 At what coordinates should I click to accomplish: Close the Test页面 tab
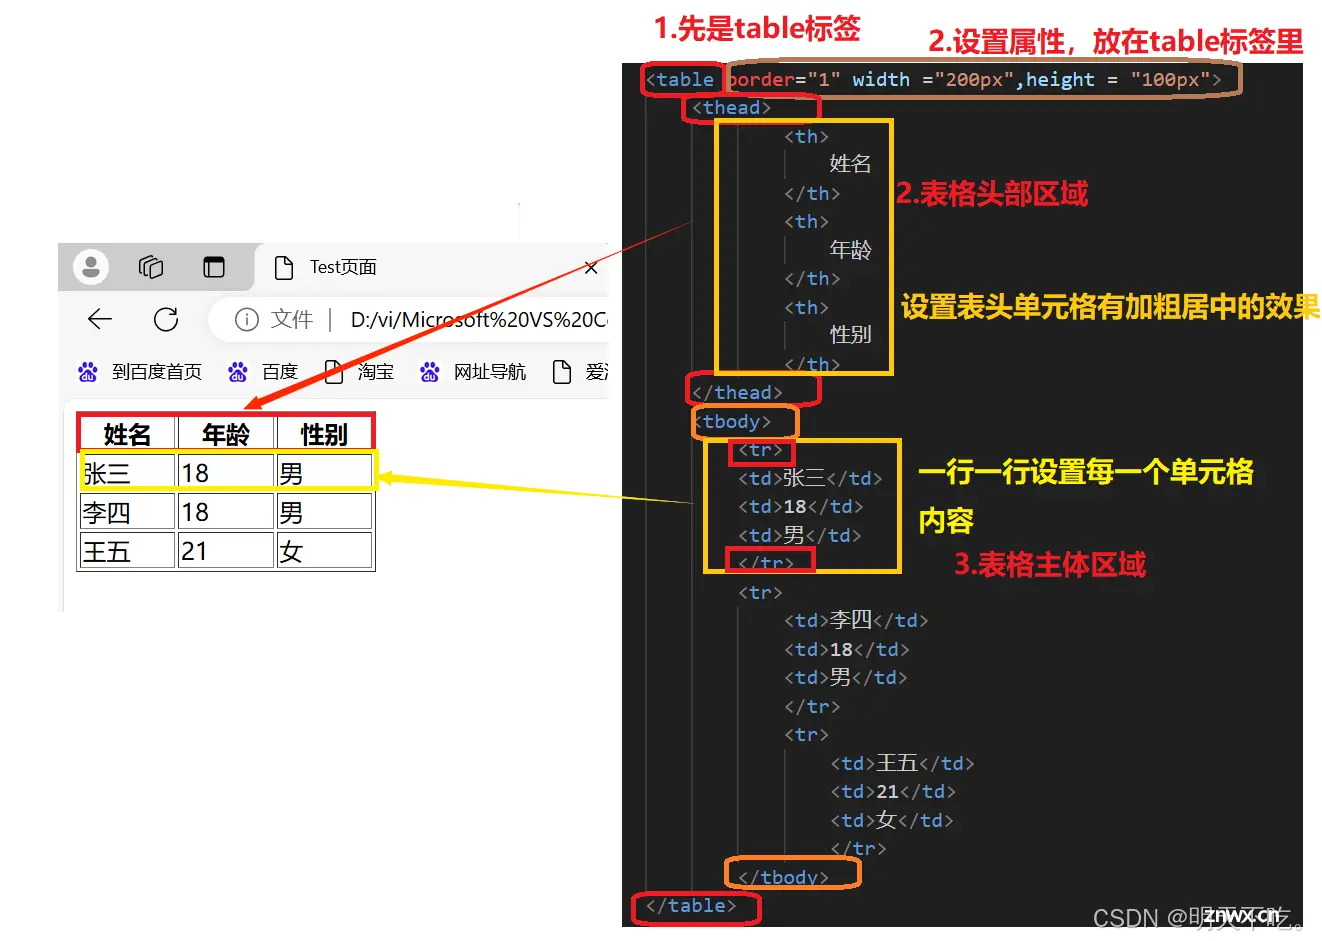point(591,268)
